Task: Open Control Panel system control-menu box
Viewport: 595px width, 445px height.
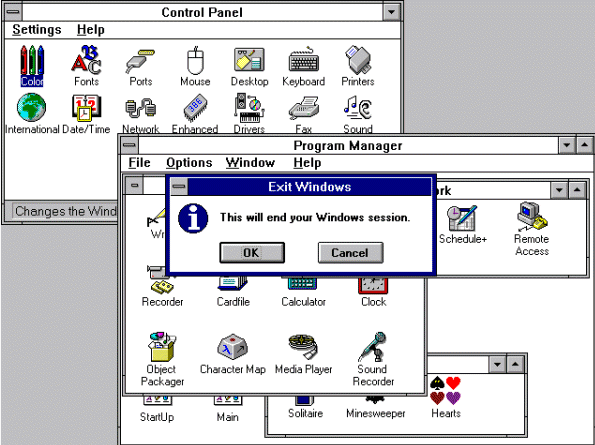Action: pos(13,12)
